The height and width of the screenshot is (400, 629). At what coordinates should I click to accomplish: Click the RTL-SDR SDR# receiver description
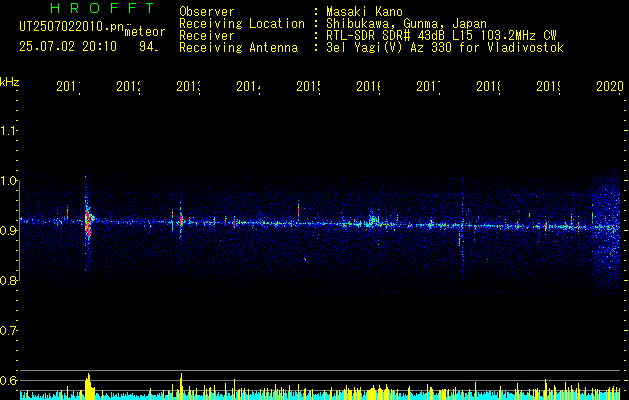coord(441,36)
